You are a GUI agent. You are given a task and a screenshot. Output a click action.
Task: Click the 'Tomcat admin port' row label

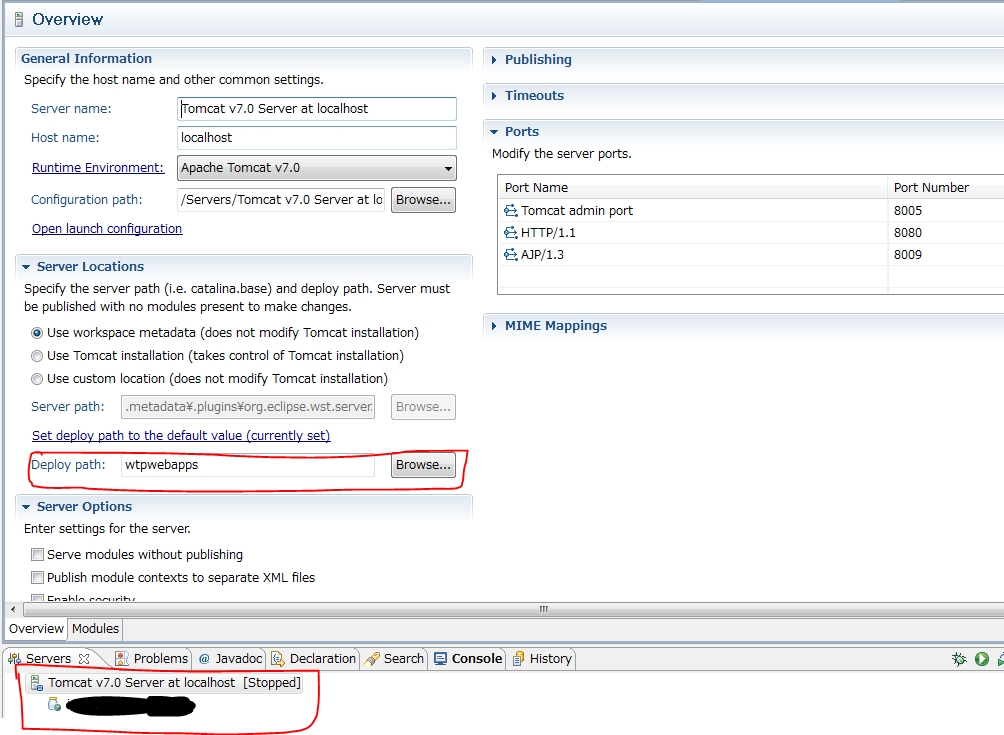coord(577,211)
